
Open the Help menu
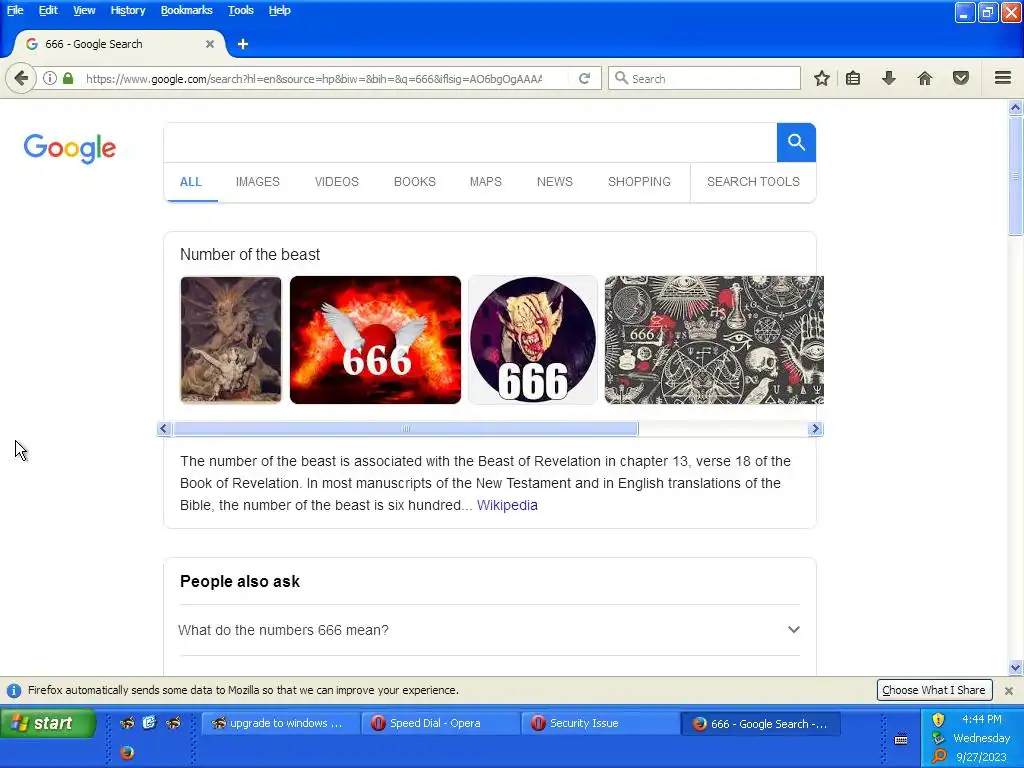coord(280,10)
